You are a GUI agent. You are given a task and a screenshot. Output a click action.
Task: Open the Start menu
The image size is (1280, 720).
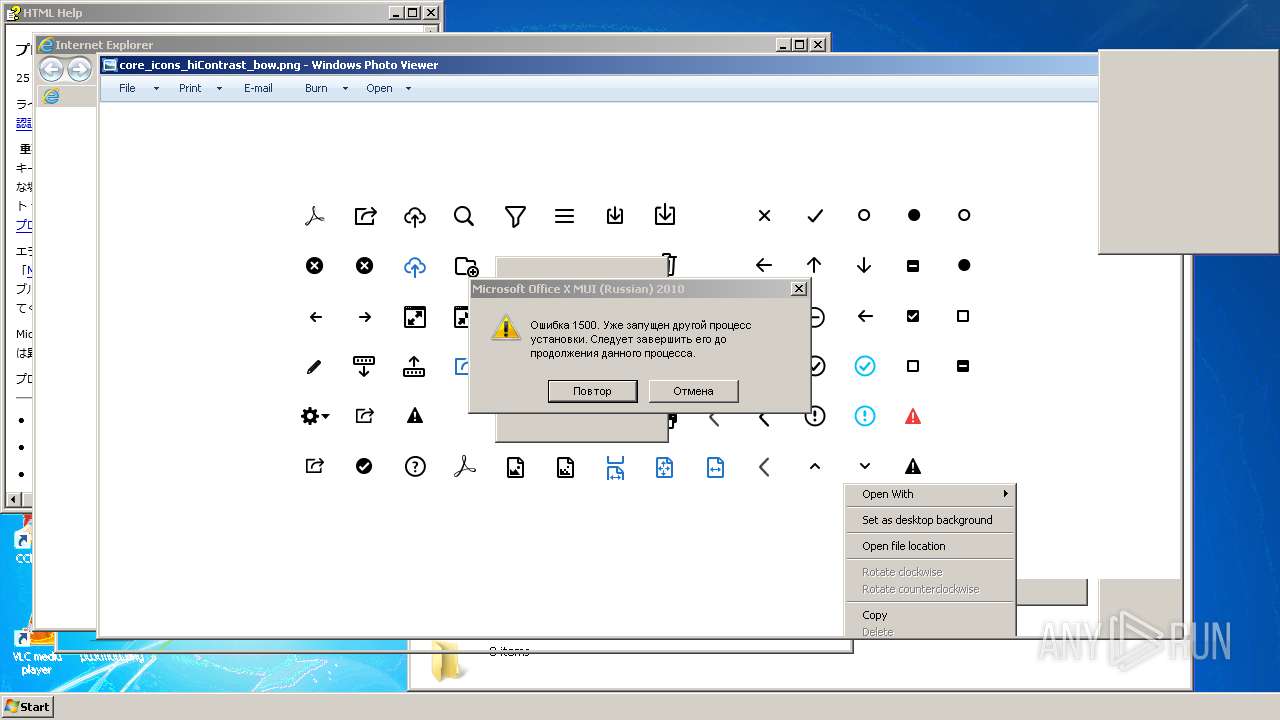pos(27,706)
